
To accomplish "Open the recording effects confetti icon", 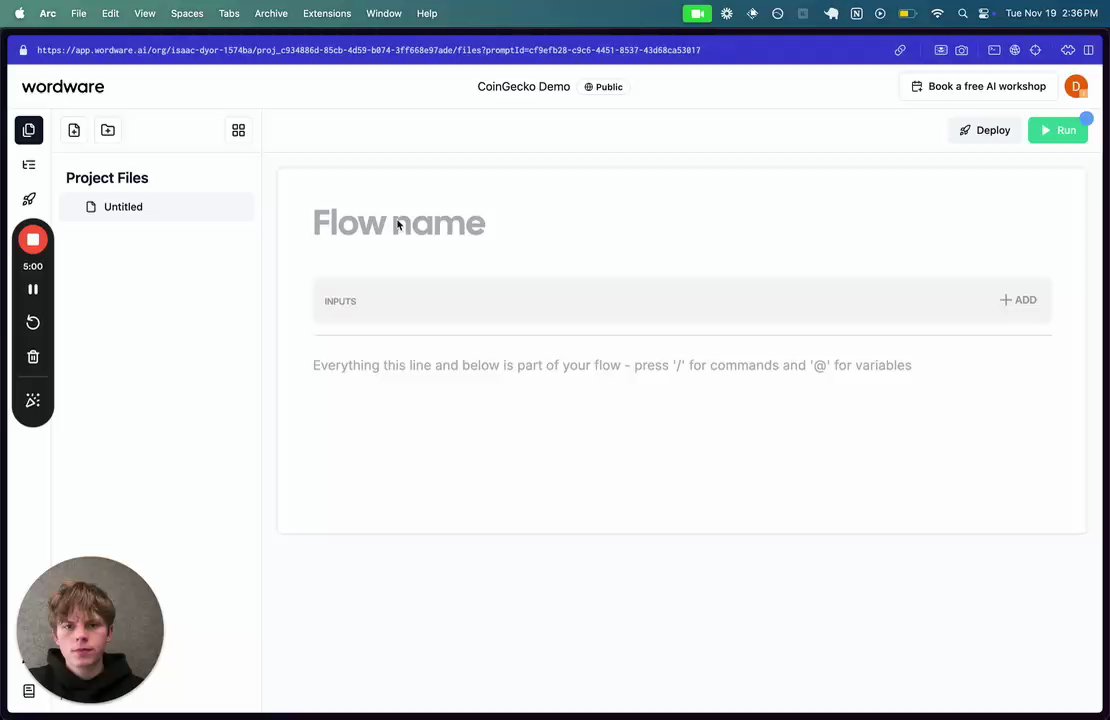I will coord(33,400).
